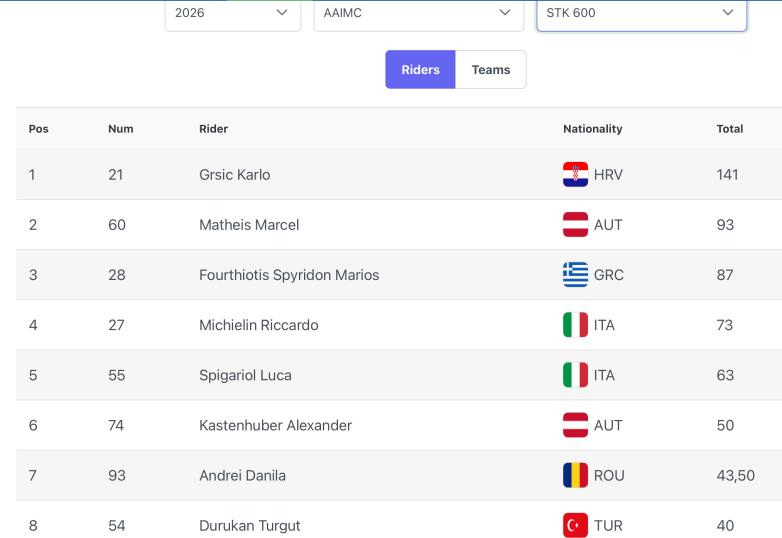
Task: Click the Pos column header
Action: click(38, 129)
